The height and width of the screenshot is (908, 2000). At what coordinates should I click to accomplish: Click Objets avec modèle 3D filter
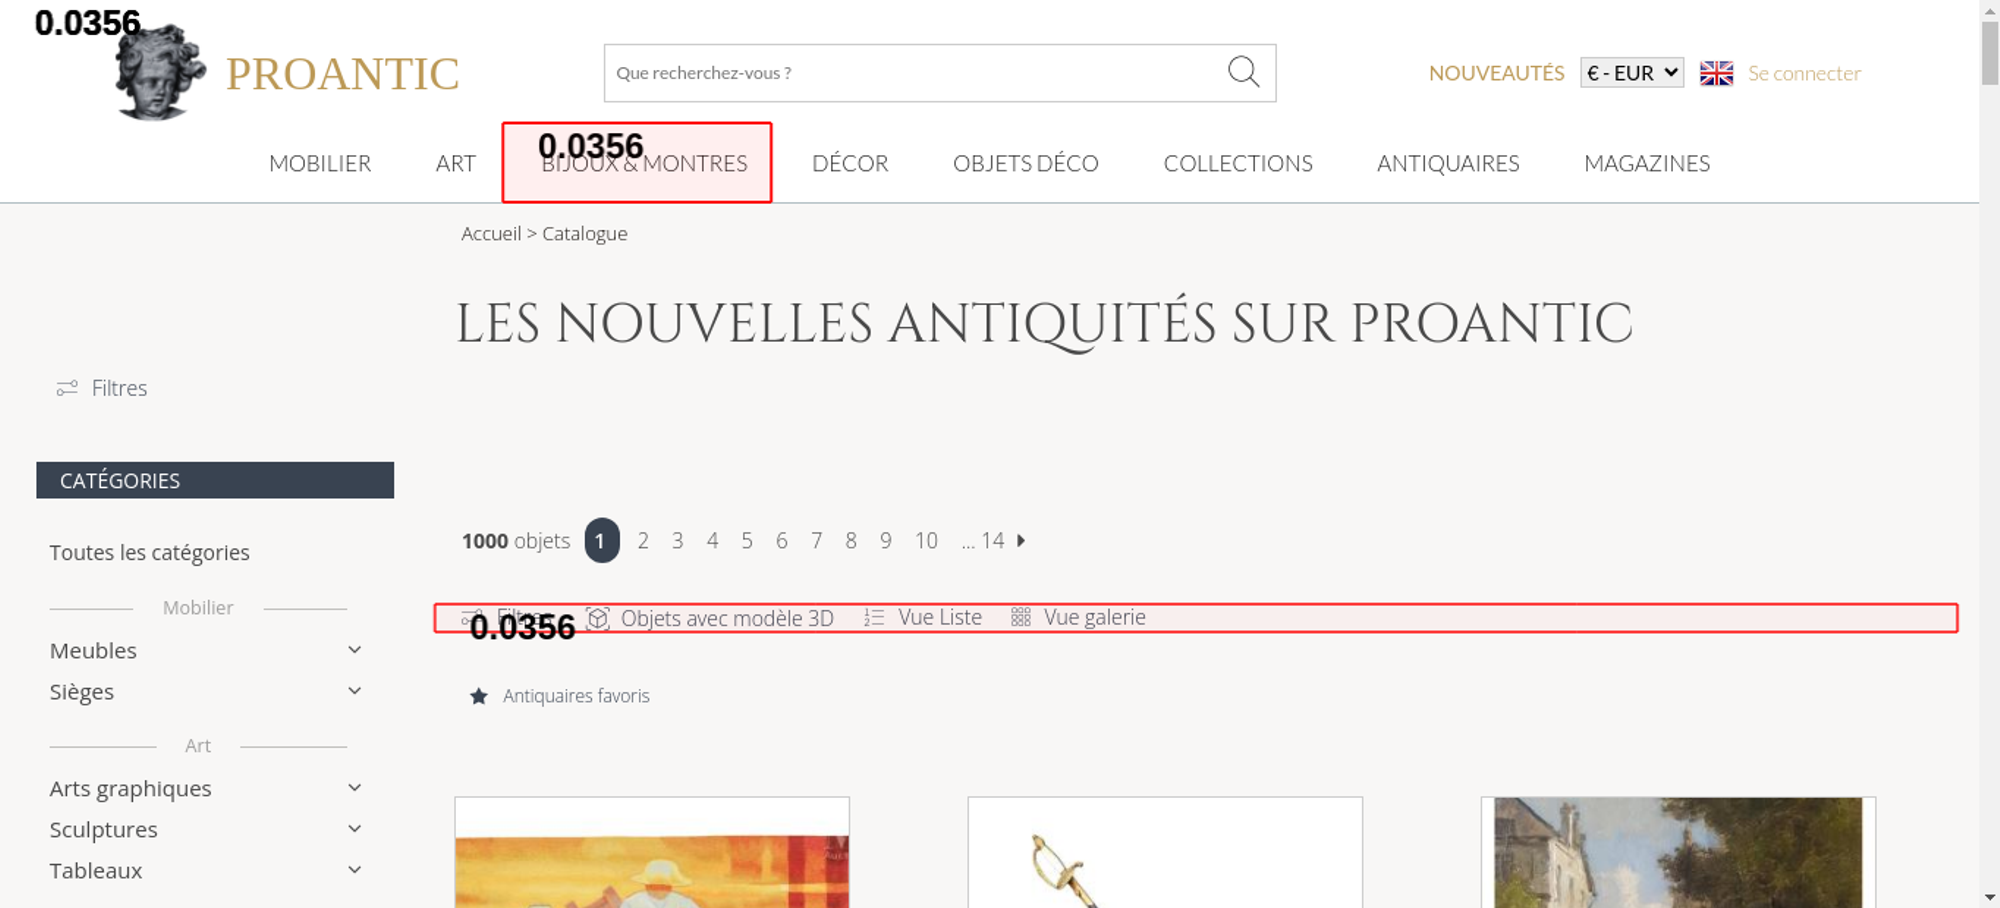coord(727,618)
